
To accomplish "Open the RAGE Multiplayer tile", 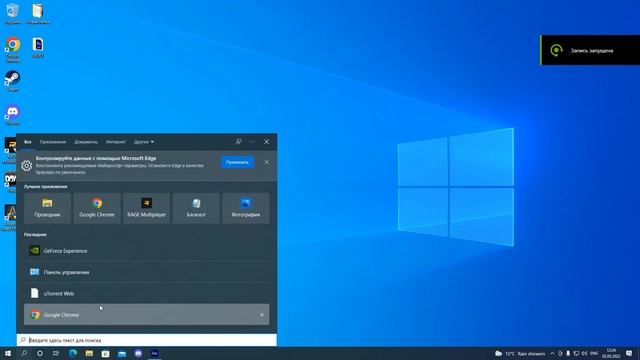I will pos(147,208).
